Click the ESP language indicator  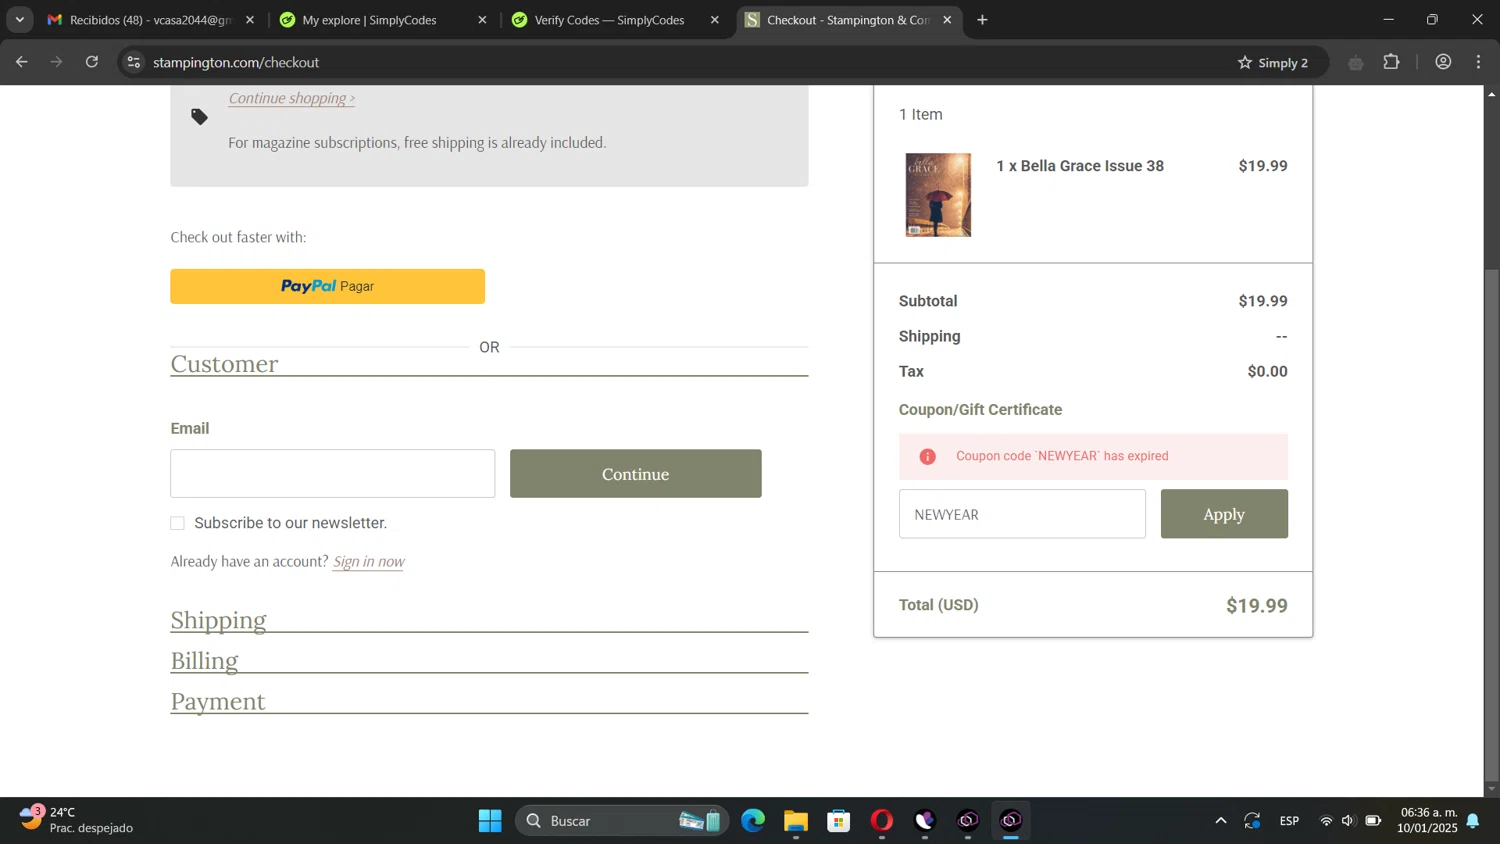point(1289,821)
